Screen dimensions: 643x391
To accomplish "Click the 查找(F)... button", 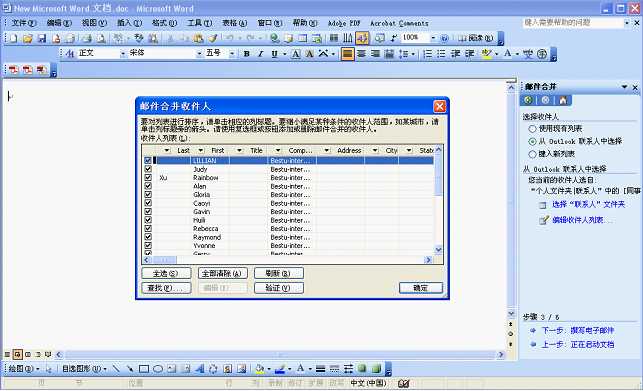I will tap(166, 288).
